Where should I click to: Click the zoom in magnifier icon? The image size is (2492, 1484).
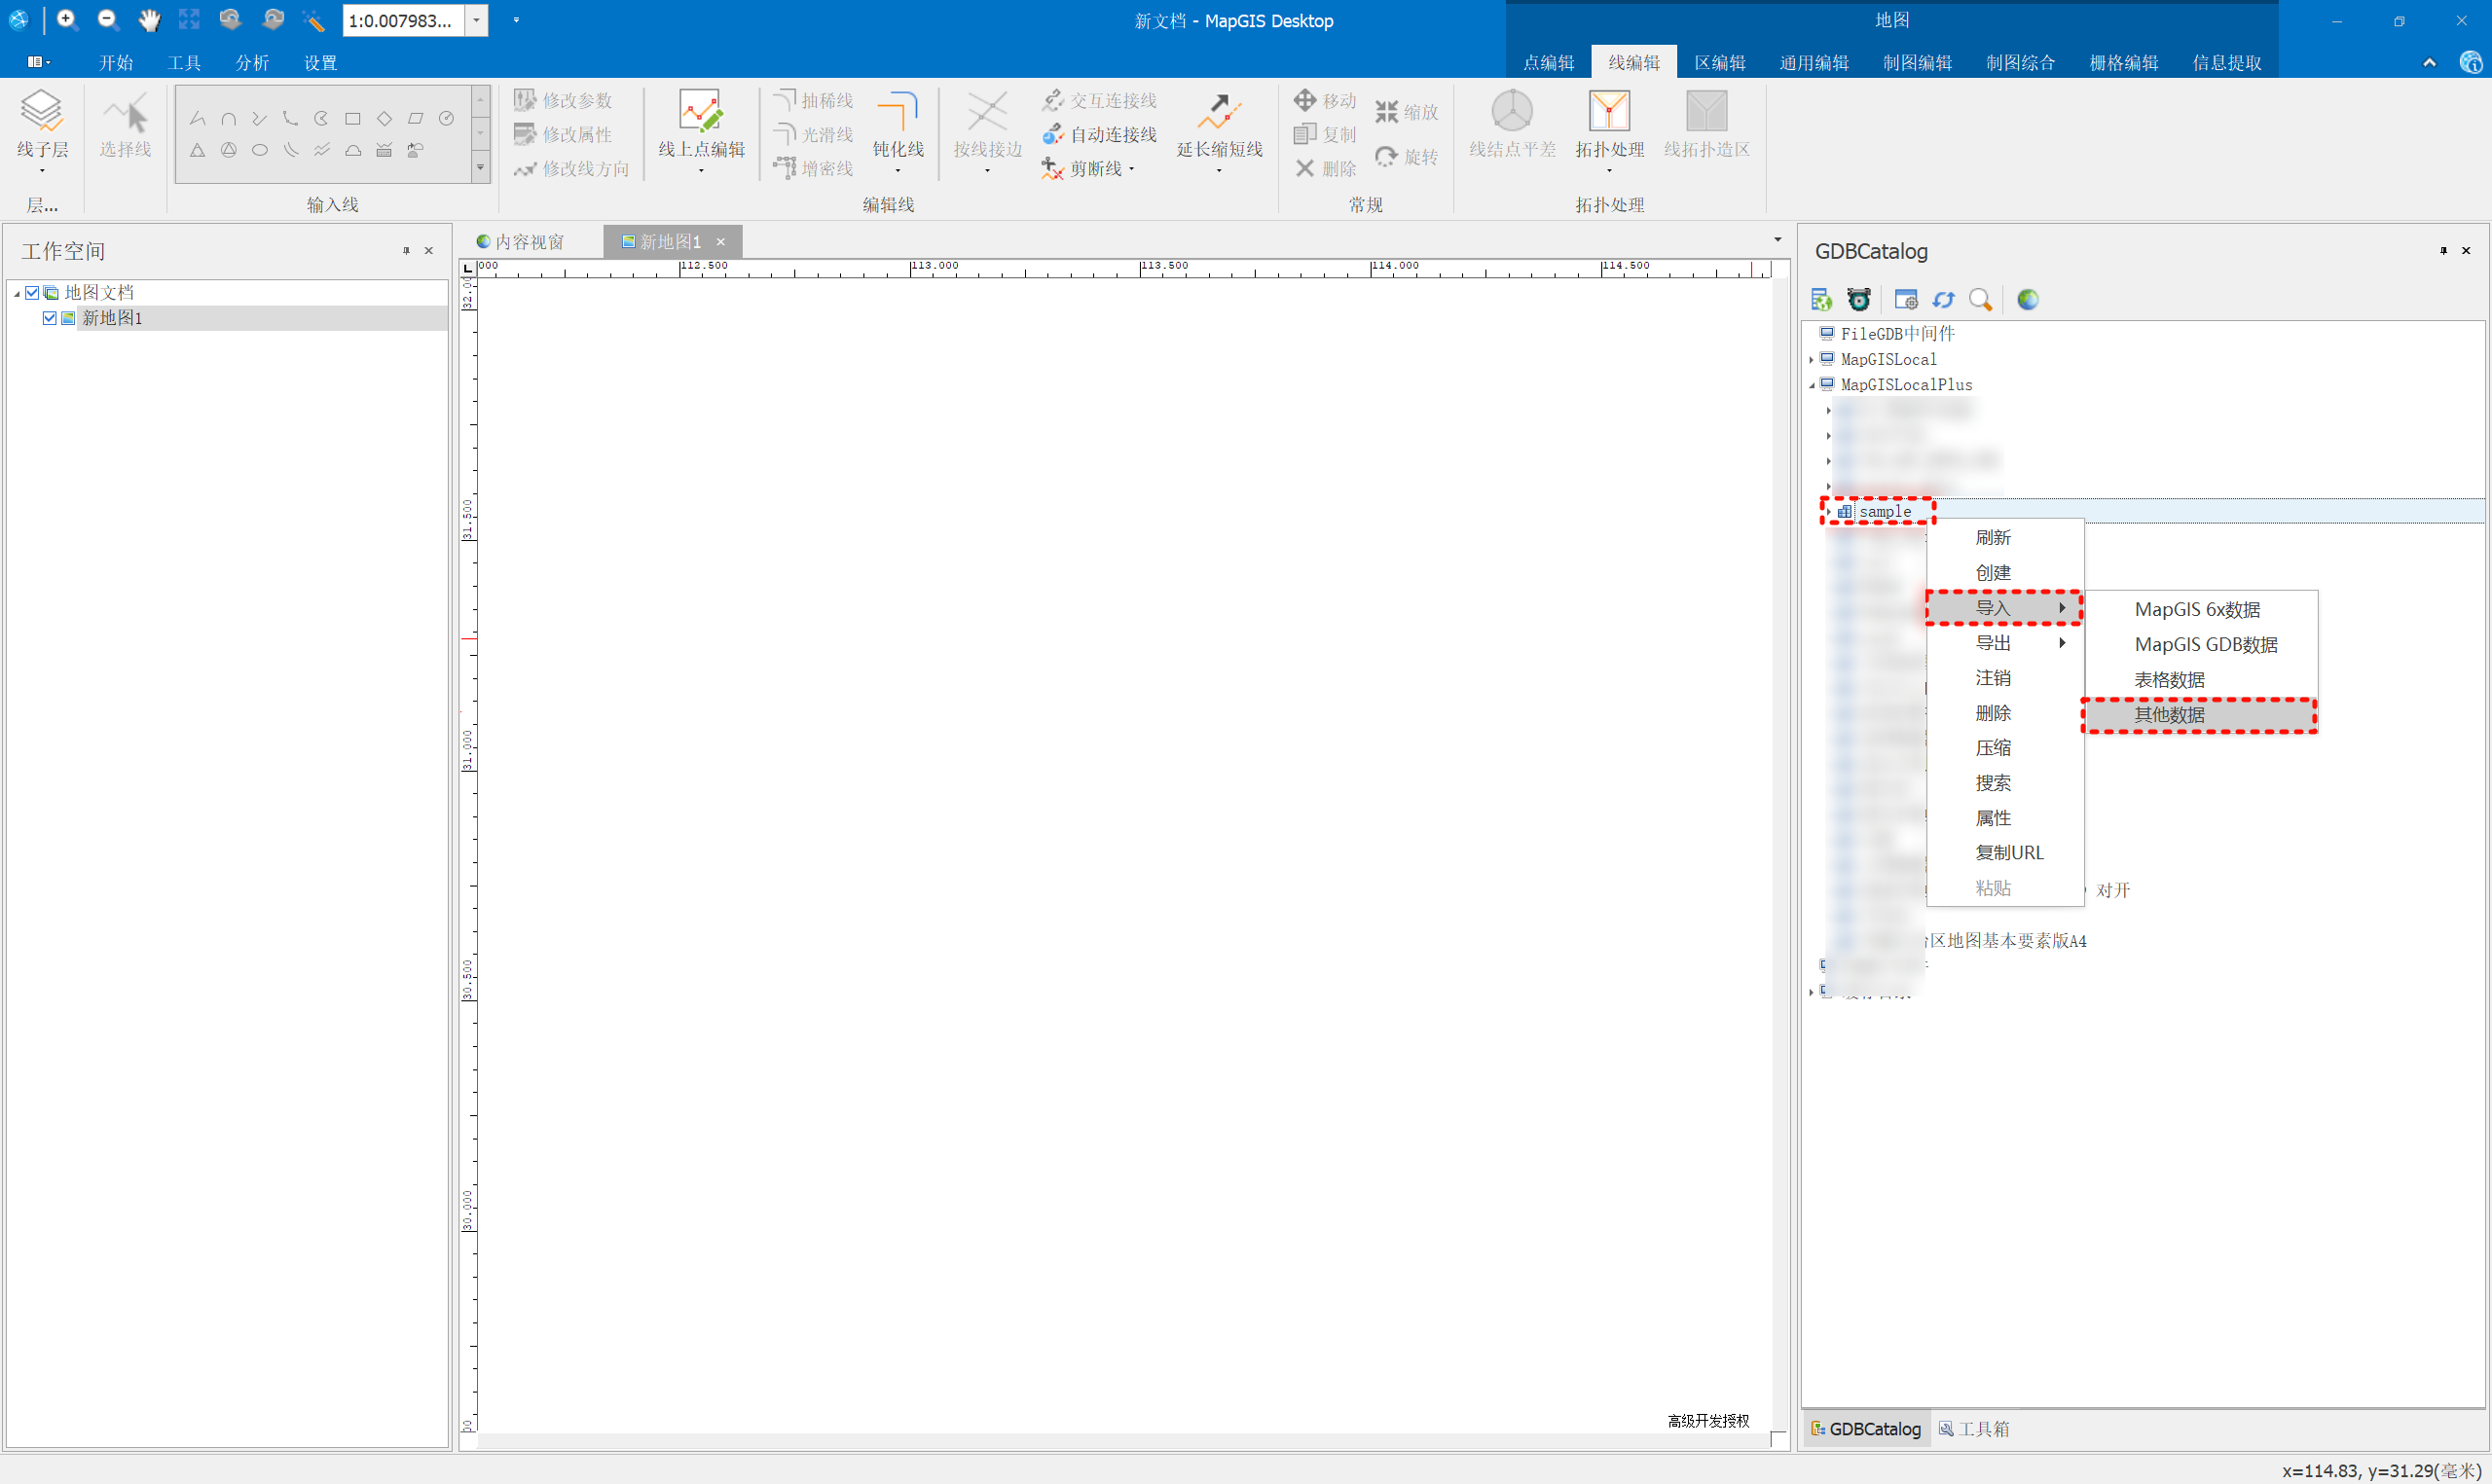point(66,20)
